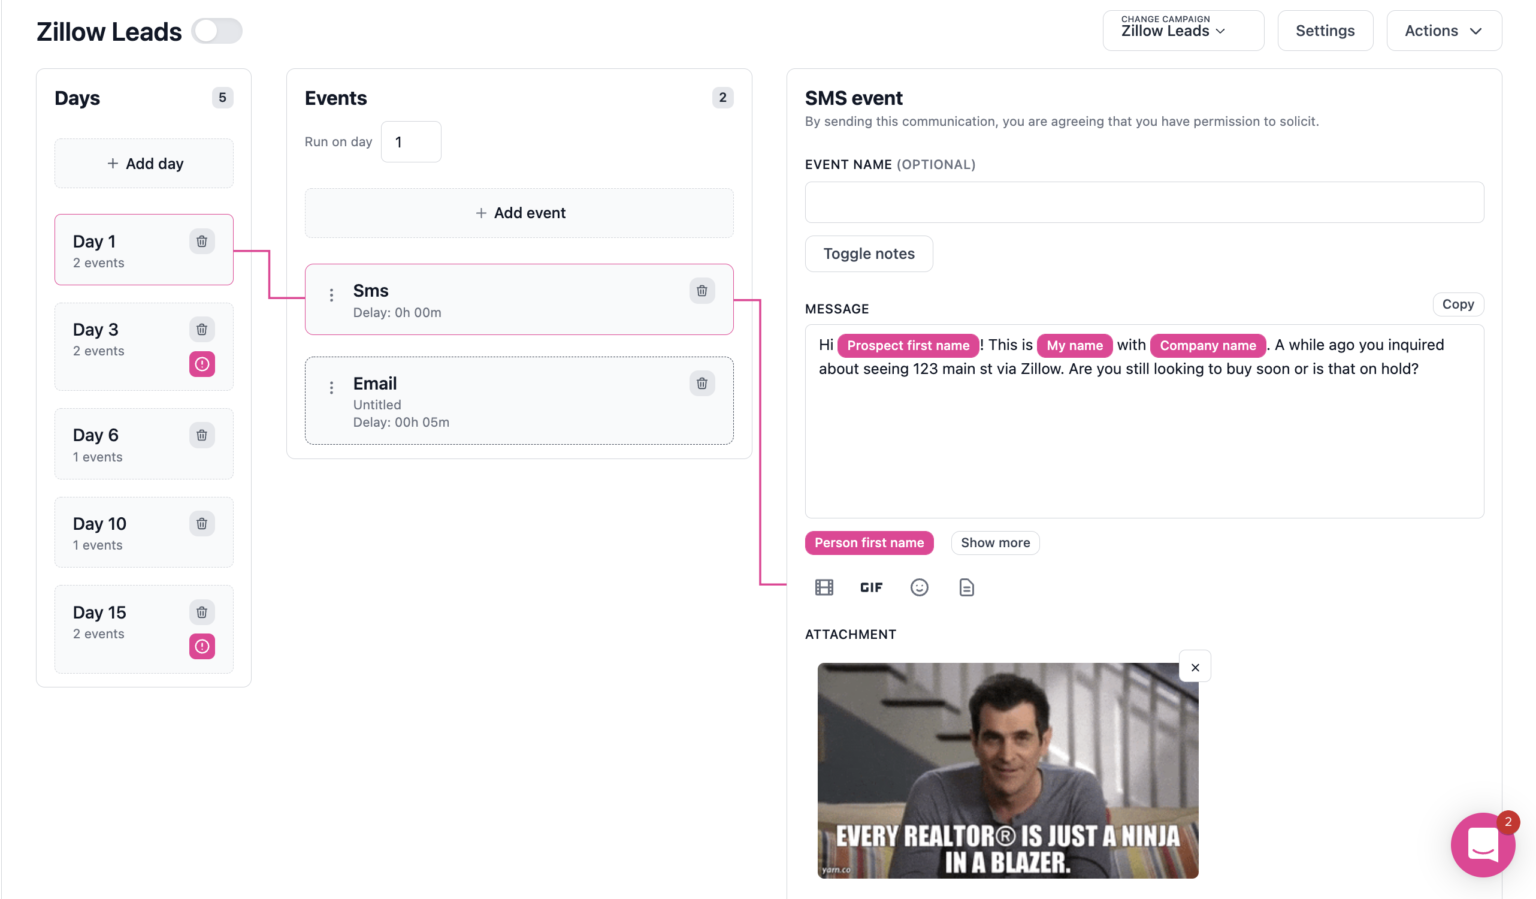The image size is (1536, 899).
Task: Expand Show more variable tags
Action: point(995,542)
